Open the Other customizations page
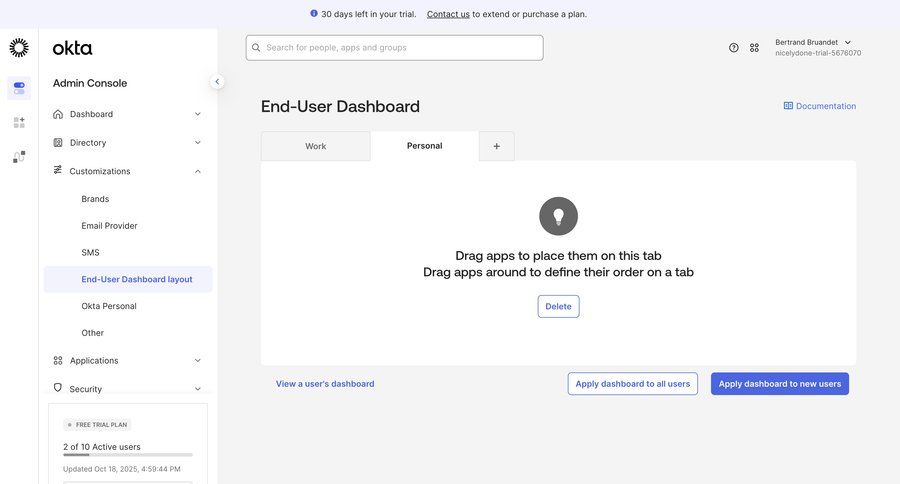This screenshot has width=900, height=484. click(x=92, y=333)
